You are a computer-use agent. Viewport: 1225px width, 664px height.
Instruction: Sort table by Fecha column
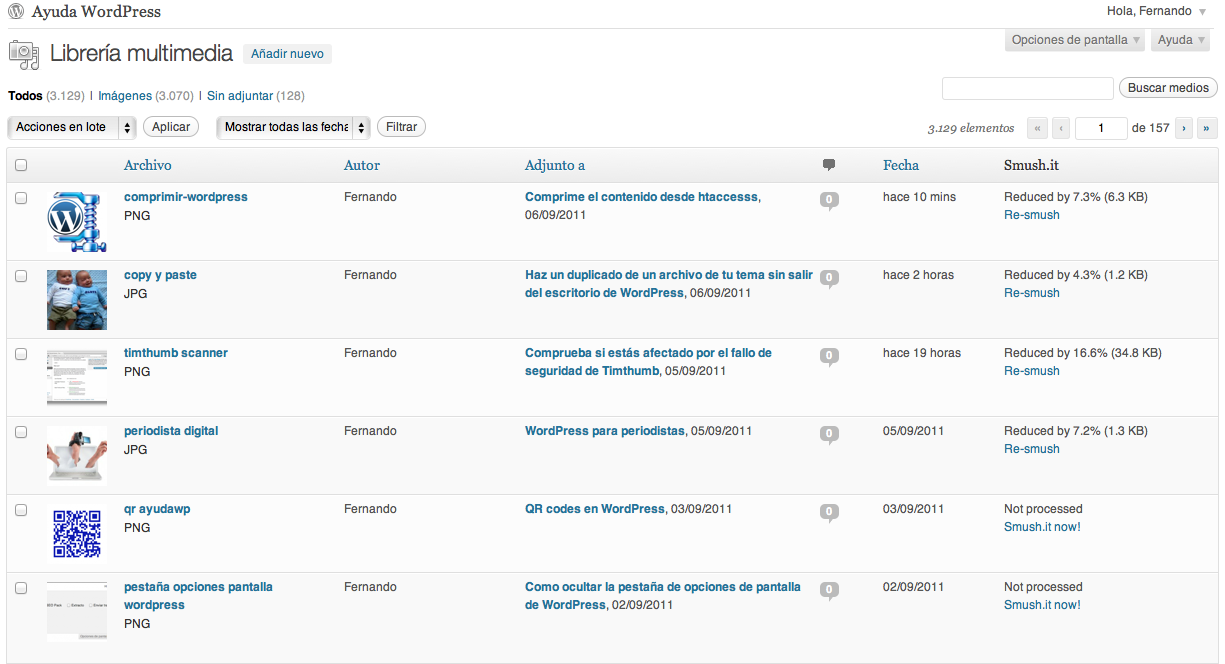pyautogui.click(x=901, y=165)
